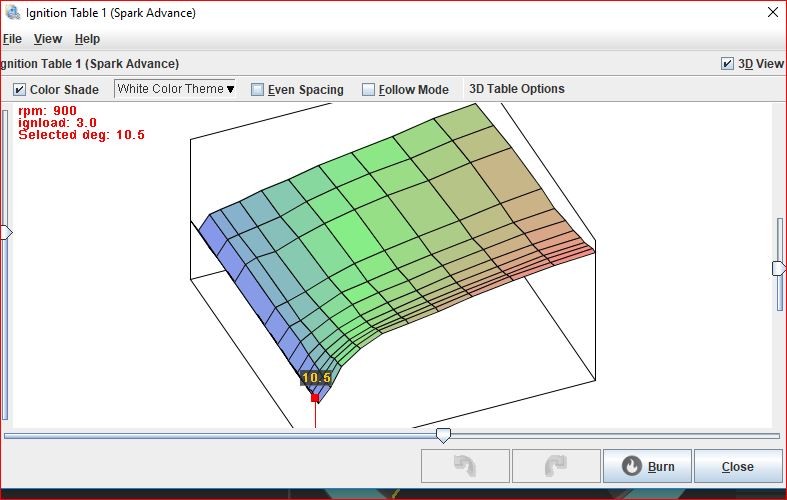This screenshot has height=500, width=787.
Task: Open 3D Table Options menu
Action: click(x=517, y=89)
